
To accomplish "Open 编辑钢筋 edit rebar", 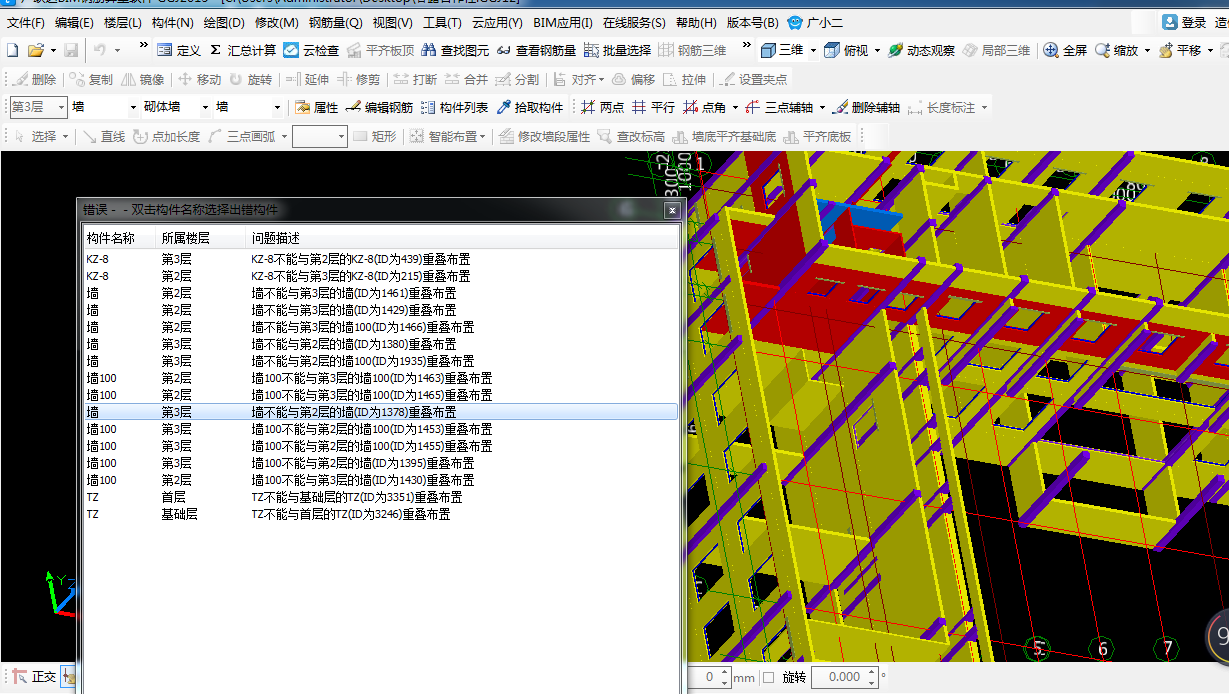I will pos(379,107).
